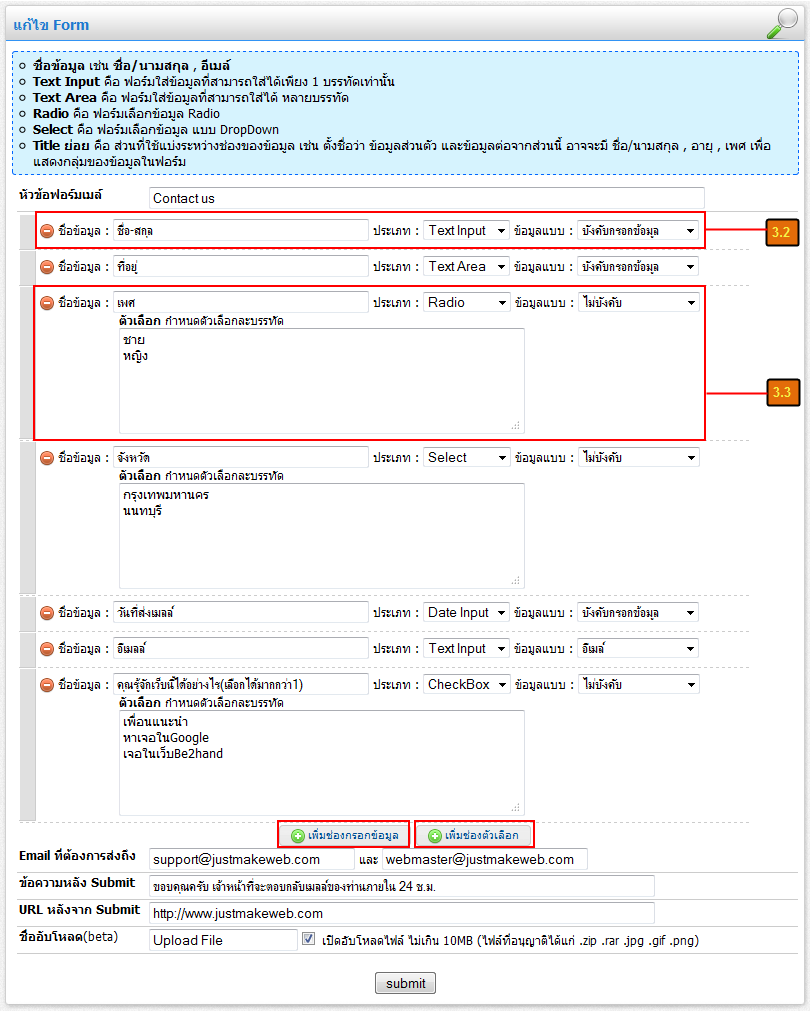Screen dimensions: 810x1011
Task: Click the อีเมลล์ field name input
Action: [x=241, y=649]
